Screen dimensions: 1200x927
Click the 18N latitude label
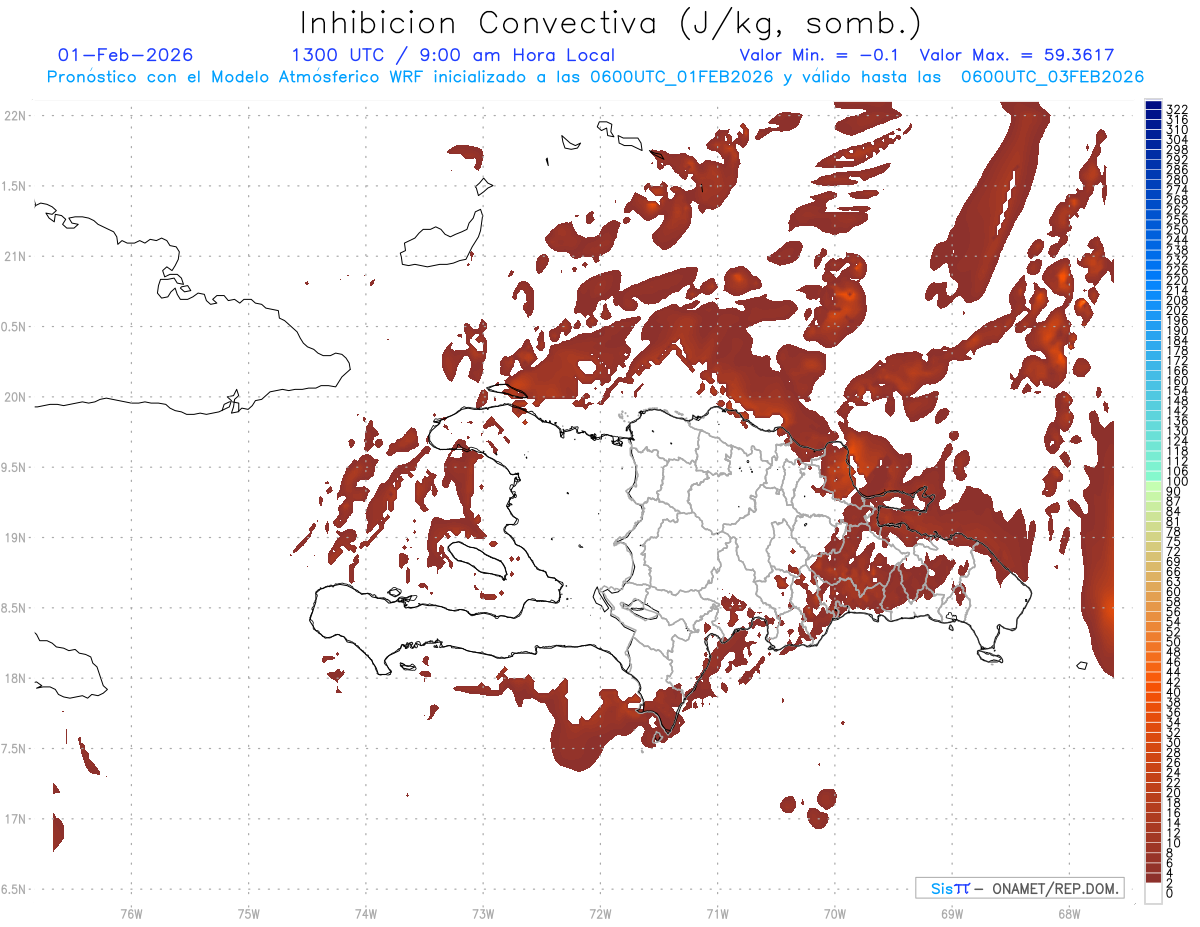coord(15,679)
